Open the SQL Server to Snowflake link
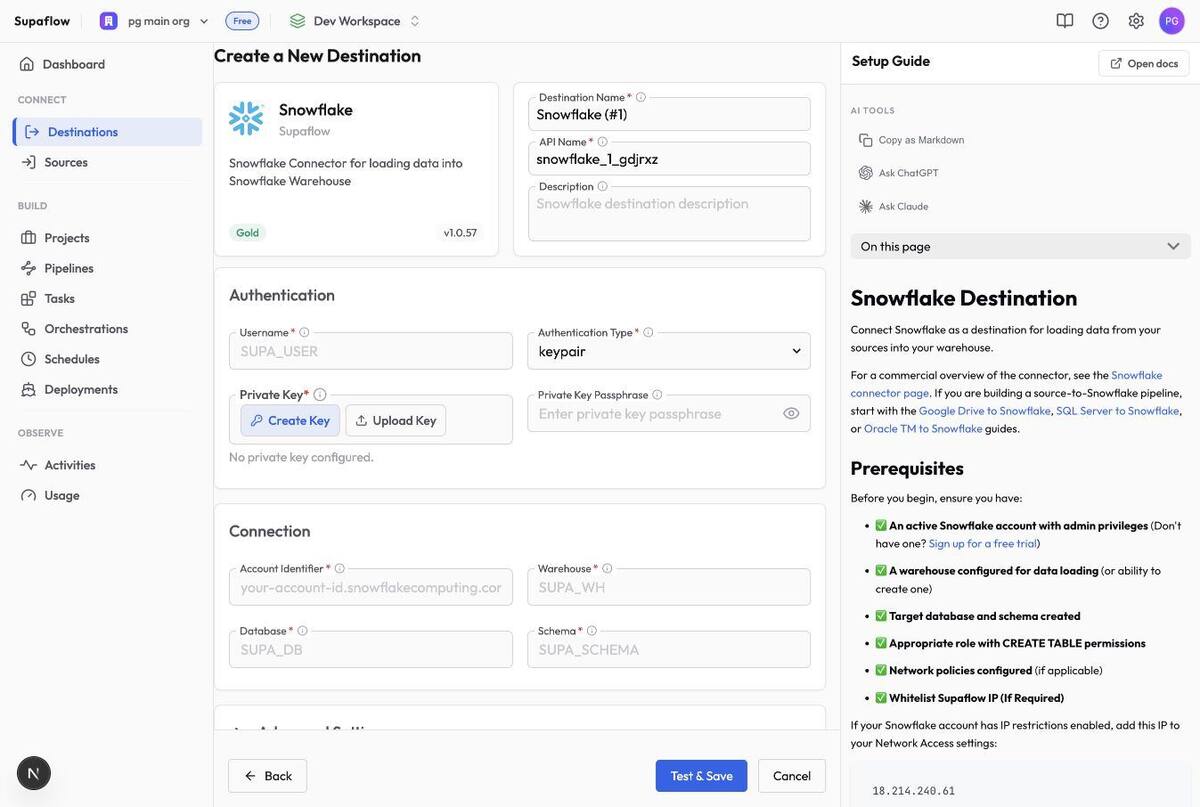 [x=1118, y=410]
